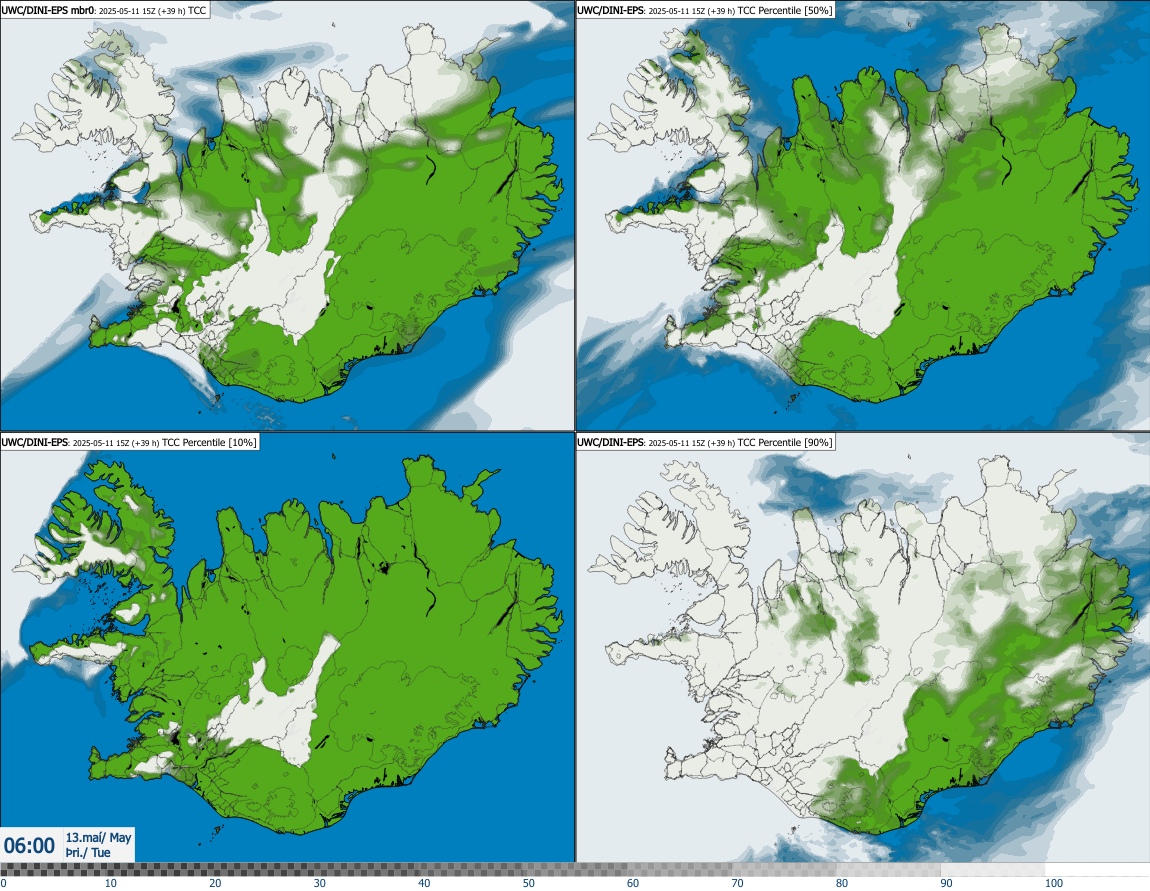Click the 60 value on the legend scale
1150x891 pixels.
point(633,883)
